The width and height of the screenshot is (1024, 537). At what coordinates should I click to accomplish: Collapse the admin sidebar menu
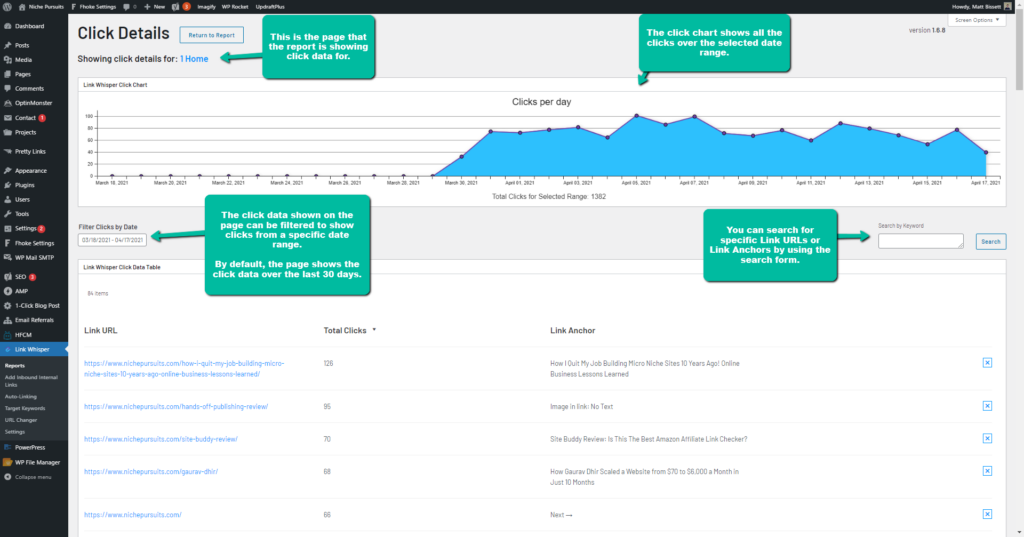point(33,477)
